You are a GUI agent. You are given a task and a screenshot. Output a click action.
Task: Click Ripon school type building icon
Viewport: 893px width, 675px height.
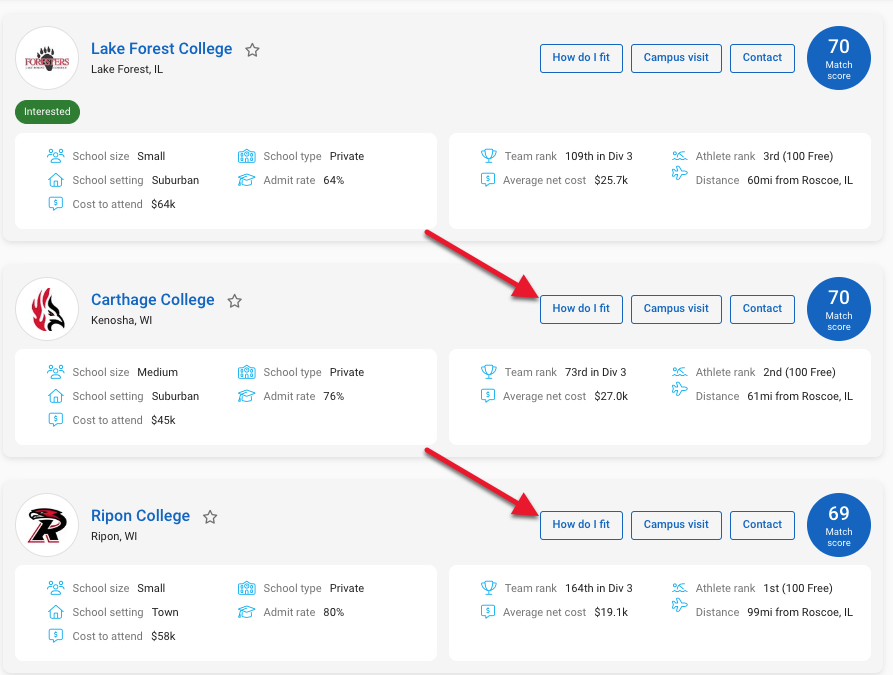(x=246, y=587)
